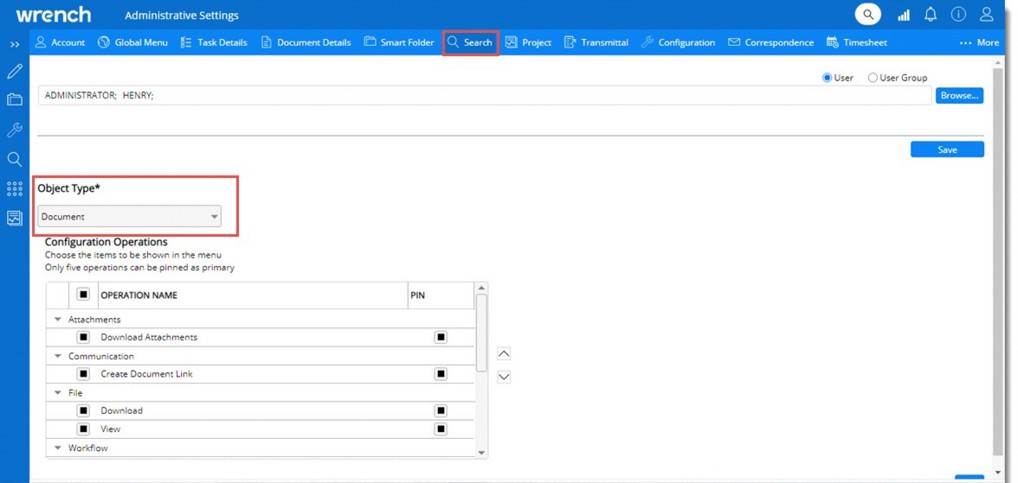Switch to the Correspondence tab
This screenshot has height=483, width=1018.
coord(770,43)
